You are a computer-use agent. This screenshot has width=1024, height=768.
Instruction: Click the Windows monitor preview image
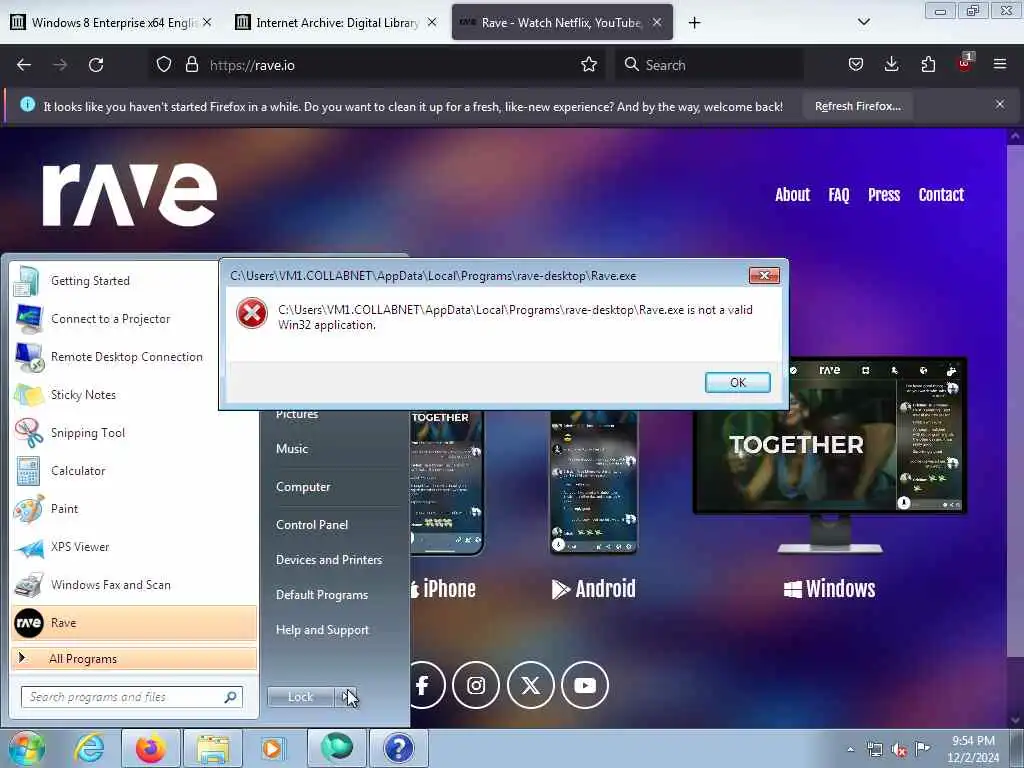(829, 455)
